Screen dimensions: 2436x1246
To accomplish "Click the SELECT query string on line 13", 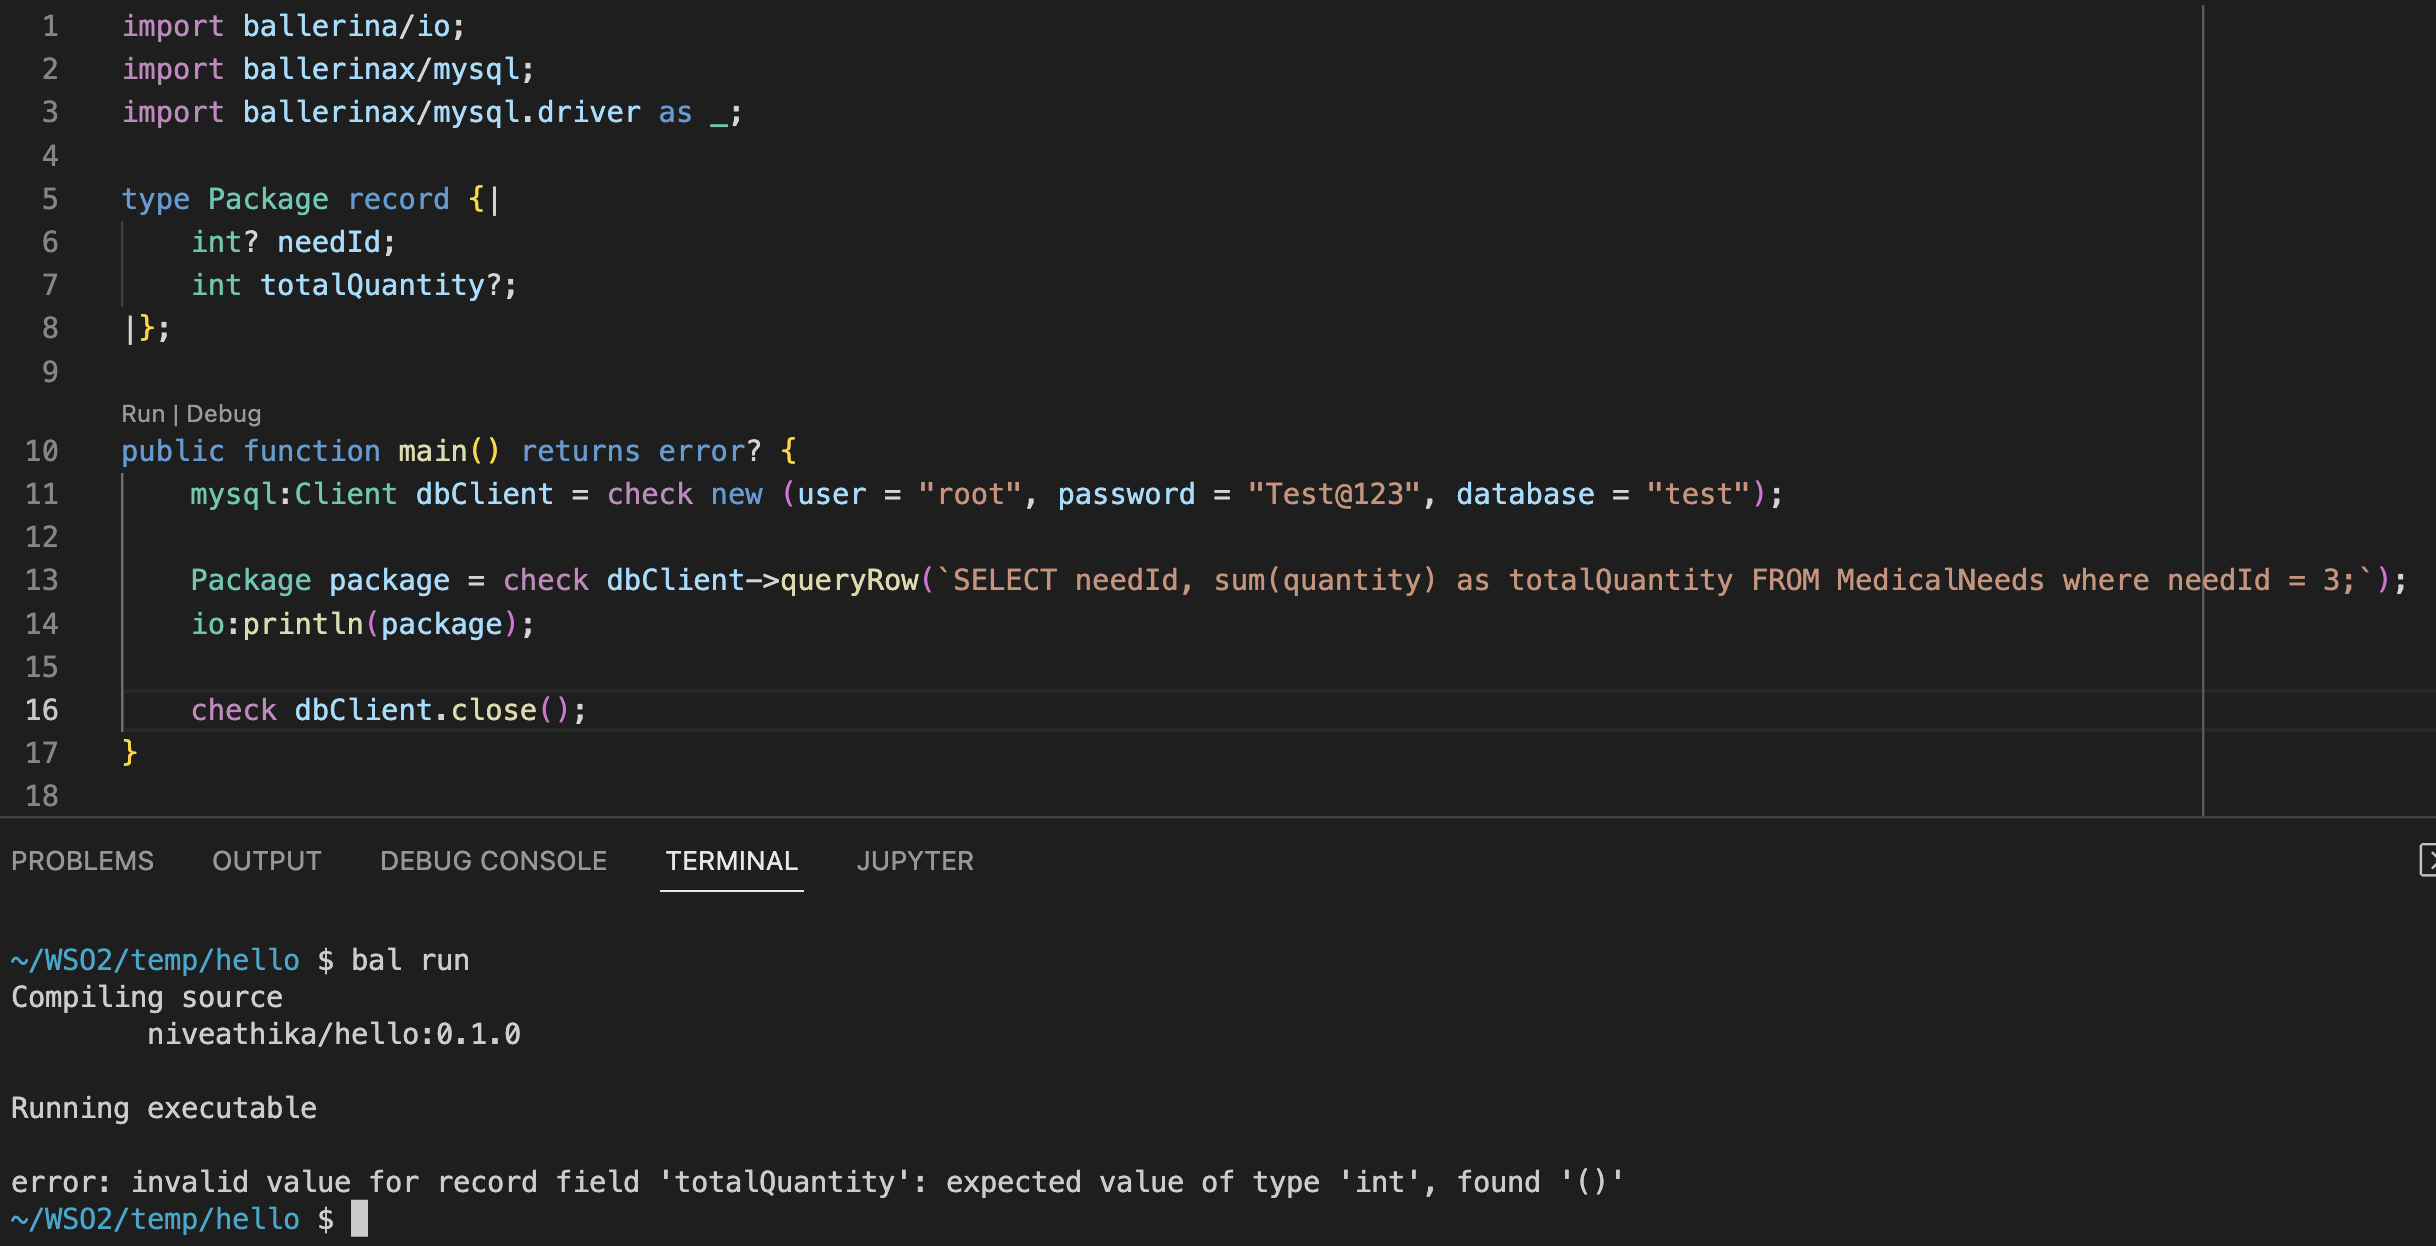I will tap(1500, 580).
